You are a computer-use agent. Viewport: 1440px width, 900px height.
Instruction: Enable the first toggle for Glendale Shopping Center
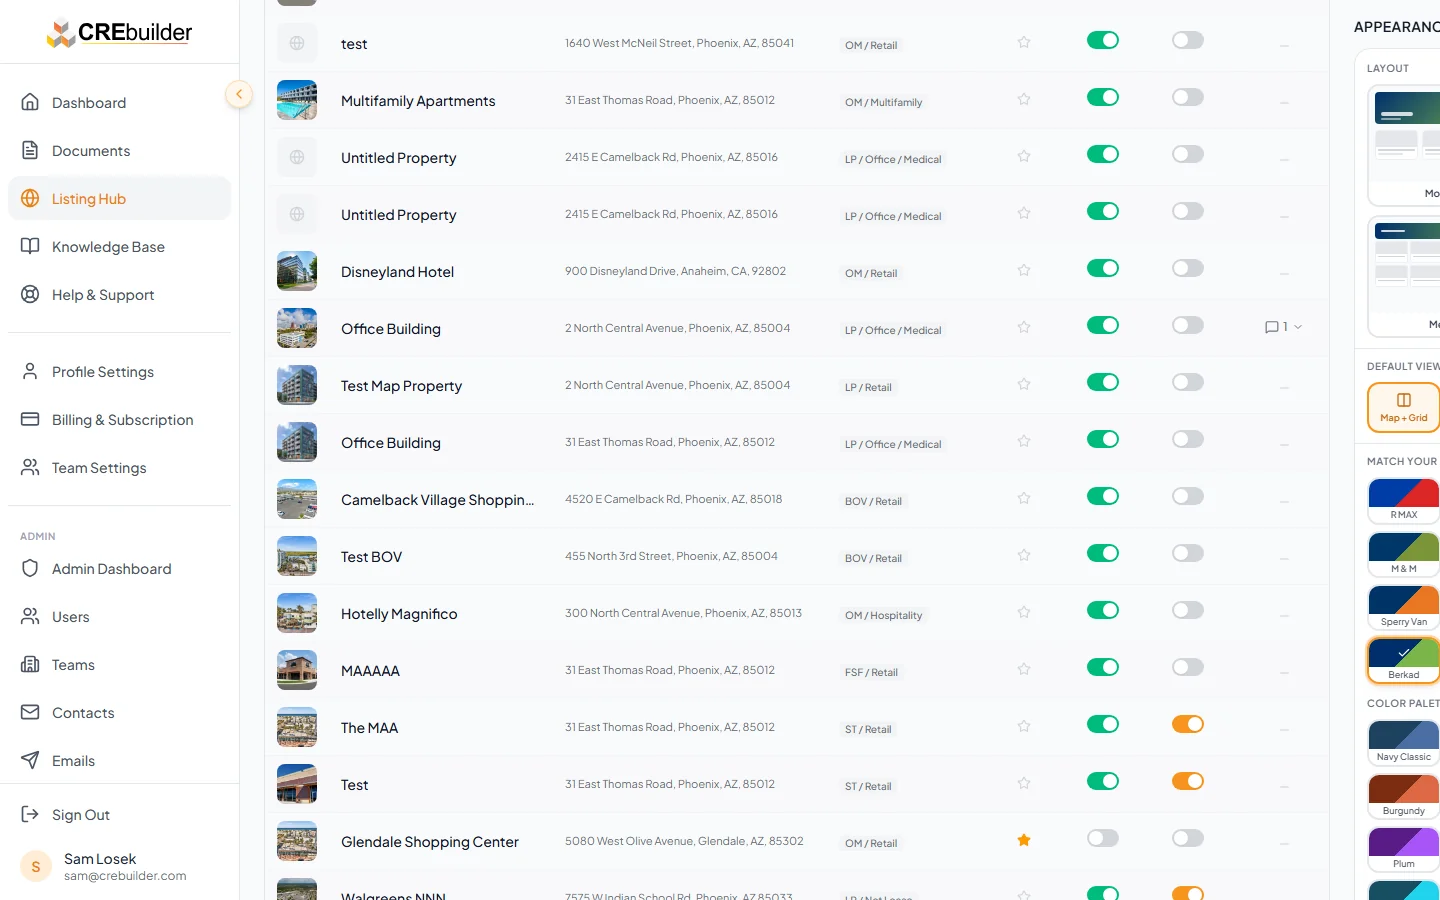tap(1102, 838)
